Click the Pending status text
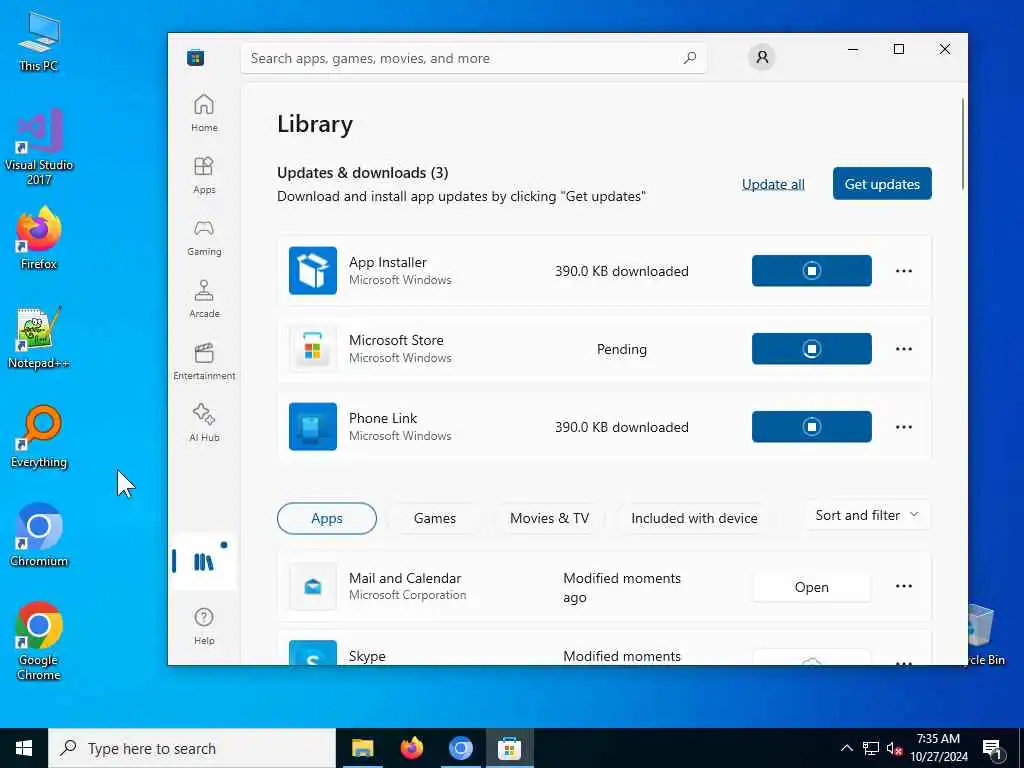The image size is (1024, 768). [621, 349]
